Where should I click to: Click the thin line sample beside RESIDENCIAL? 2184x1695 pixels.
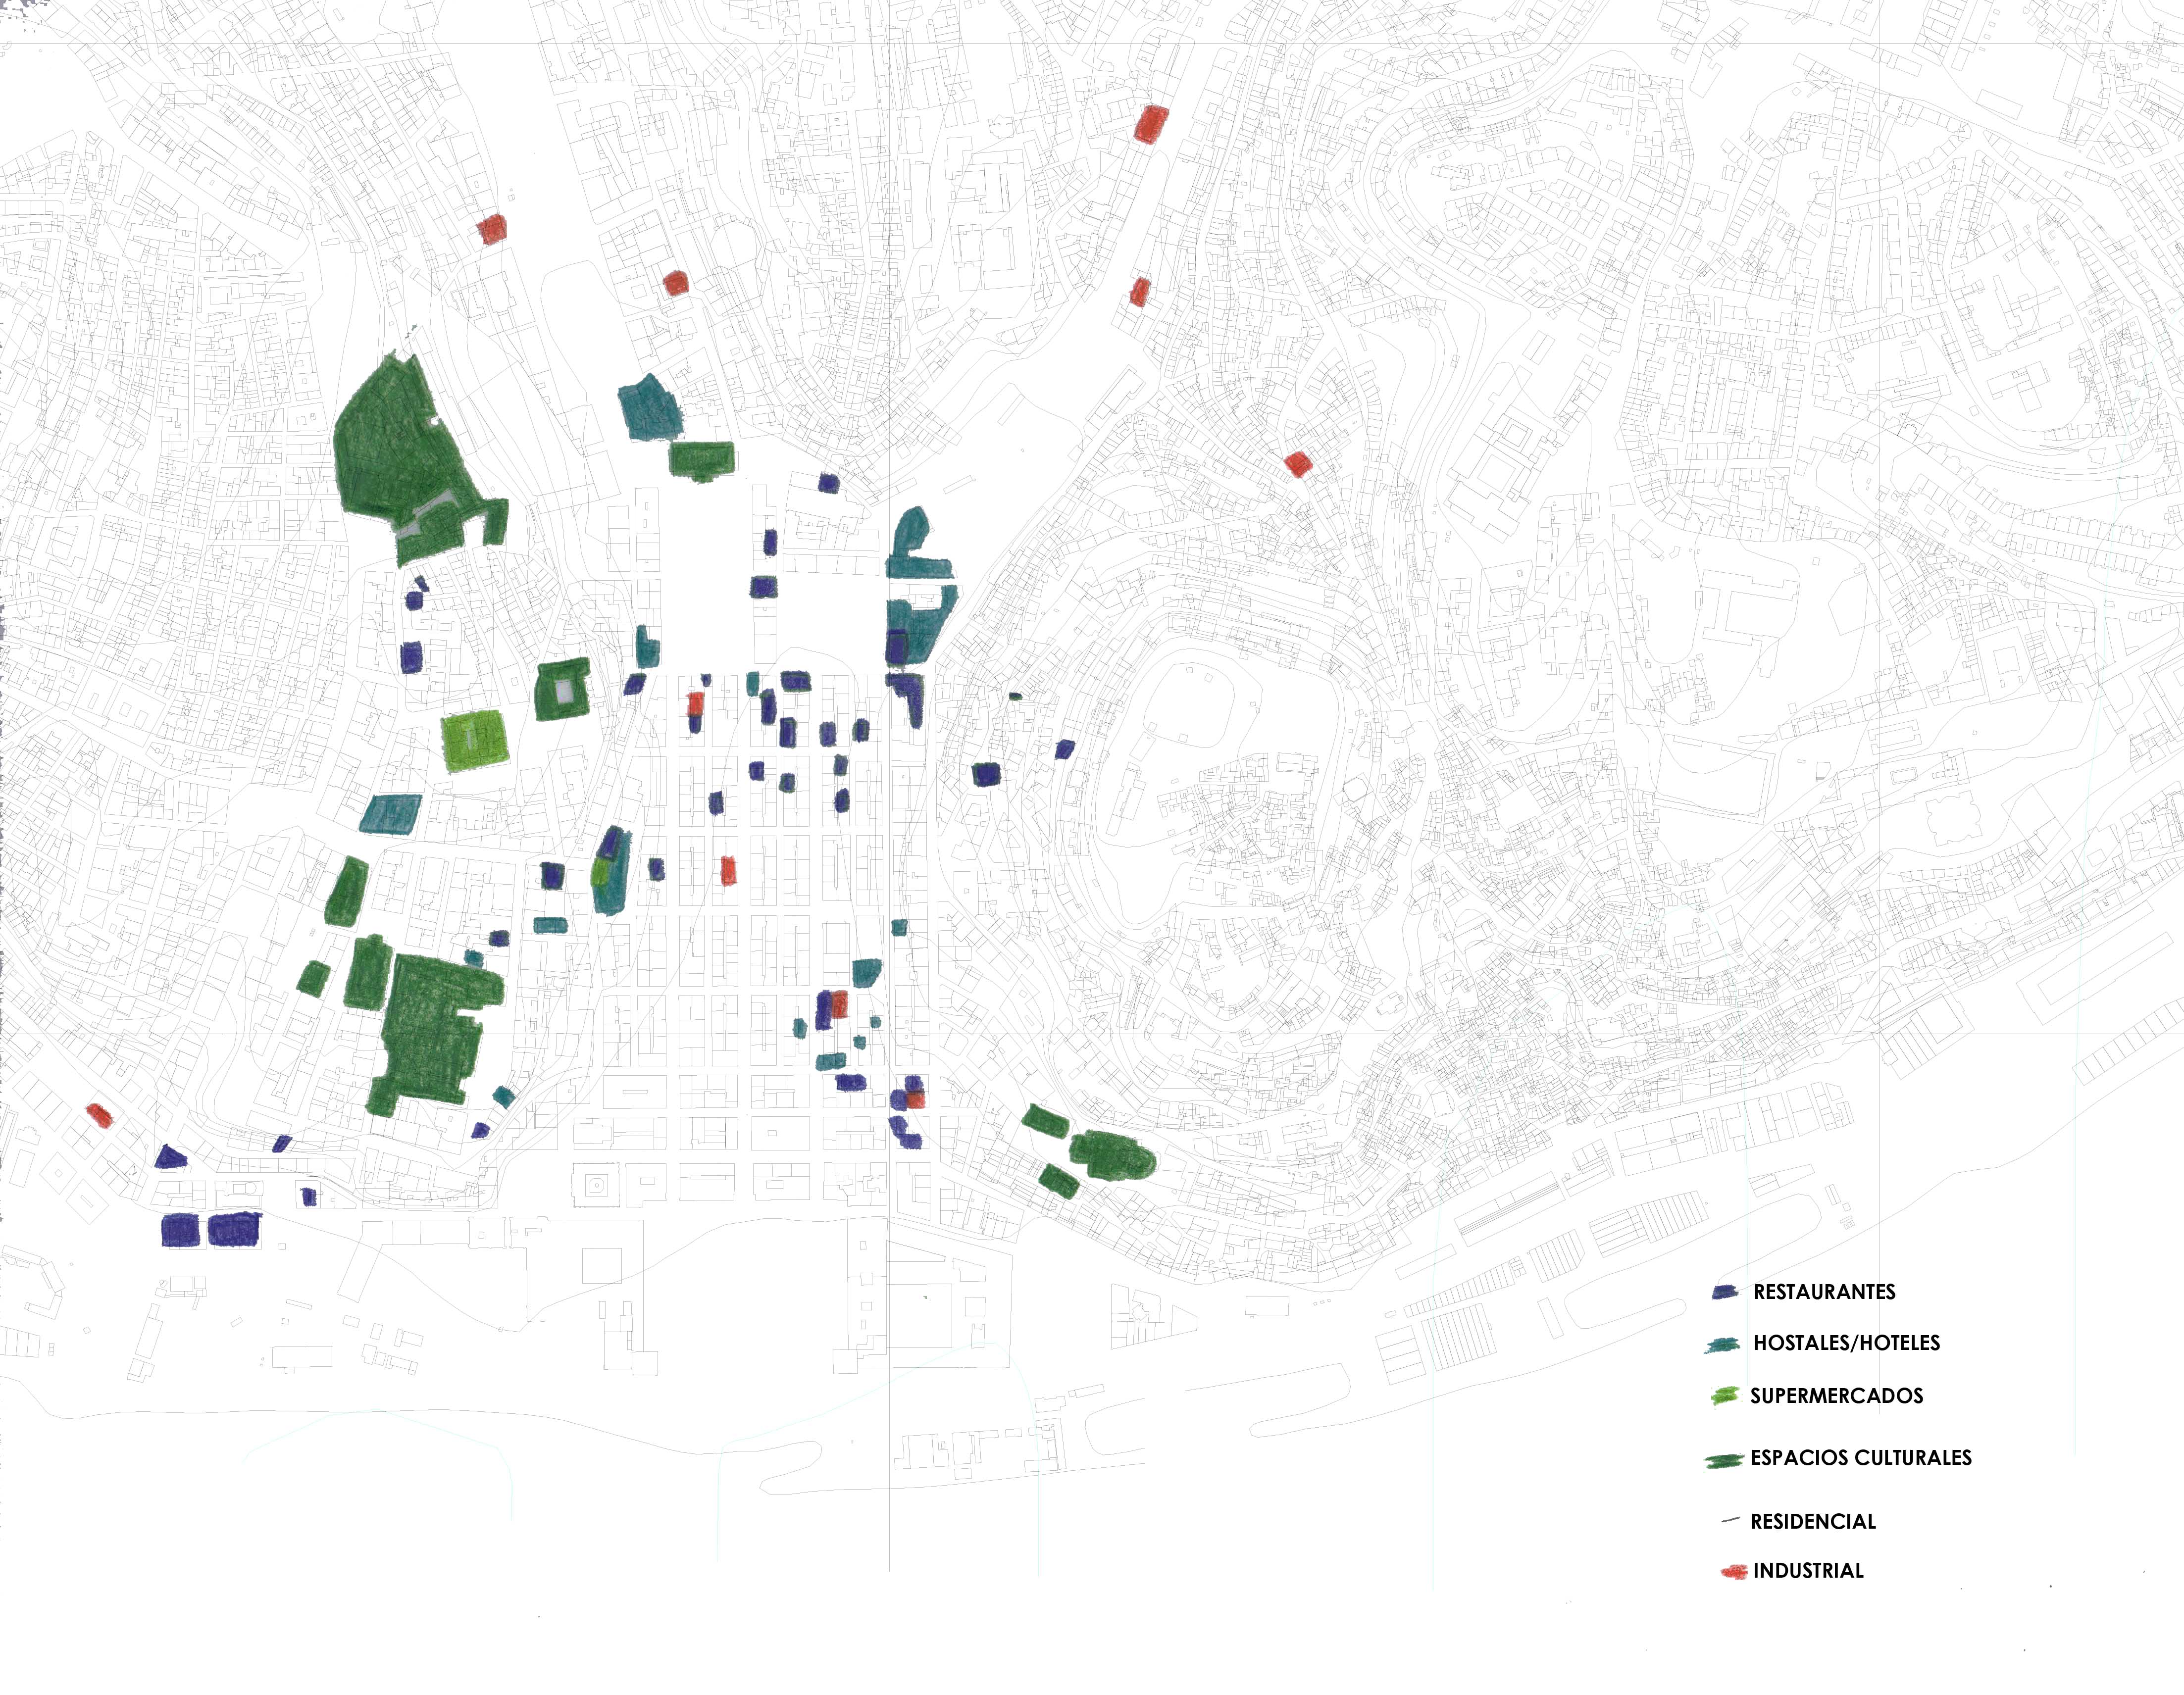[x=1731, y=1520]
